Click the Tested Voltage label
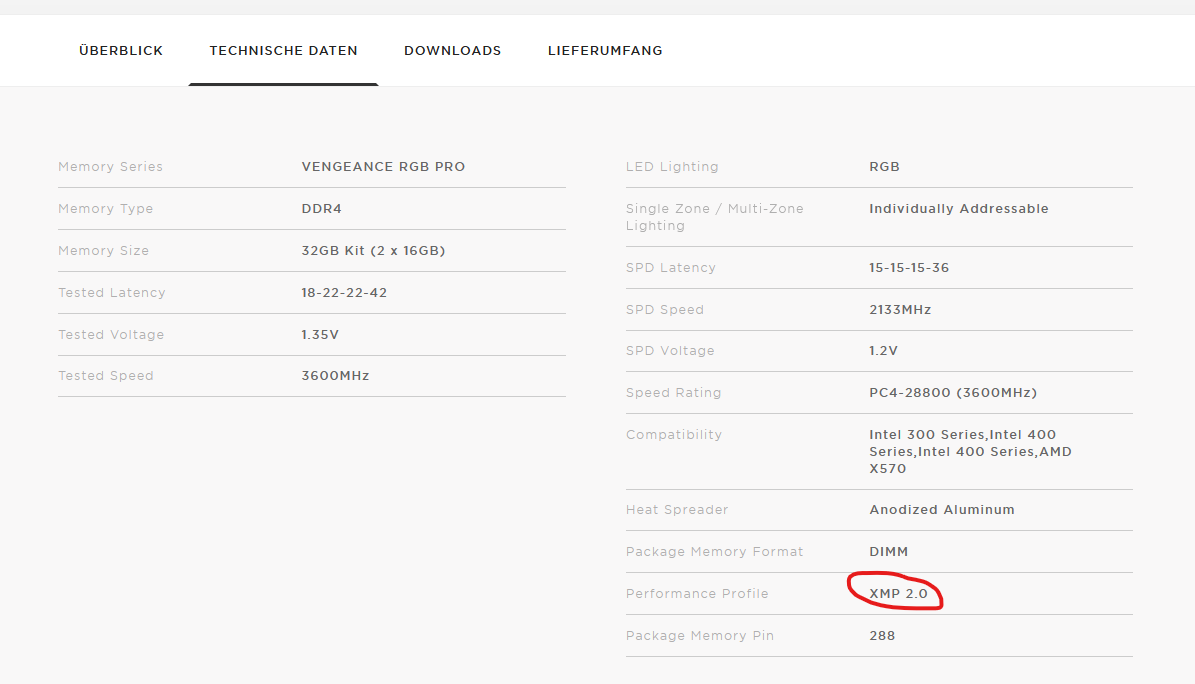The image size is (1195, 684). point(111,335)
